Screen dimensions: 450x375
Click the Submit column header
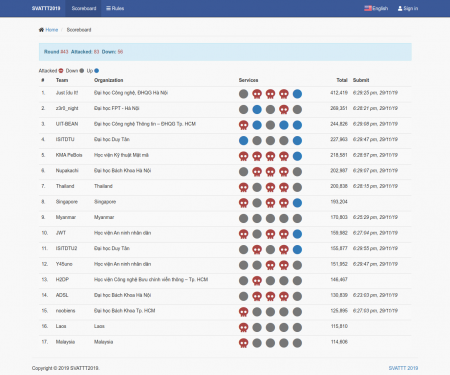coord(361,80)
